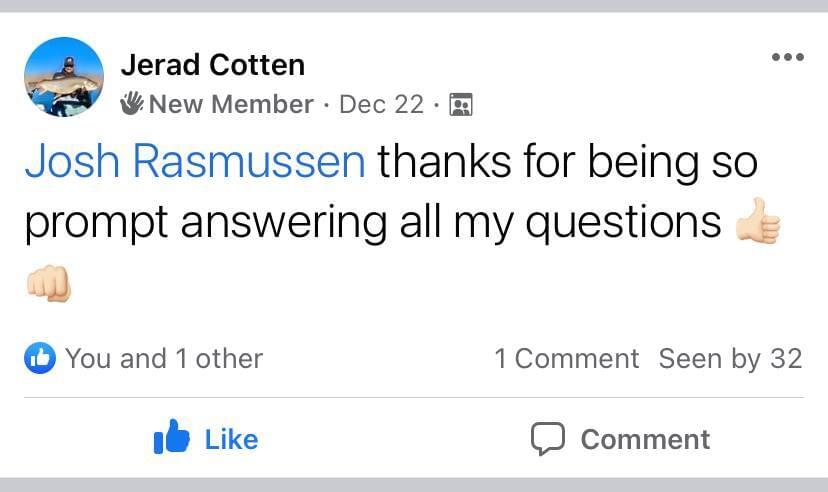Click the speech bubble comment icon
The image size is (828, 492).
coord(547,439)
